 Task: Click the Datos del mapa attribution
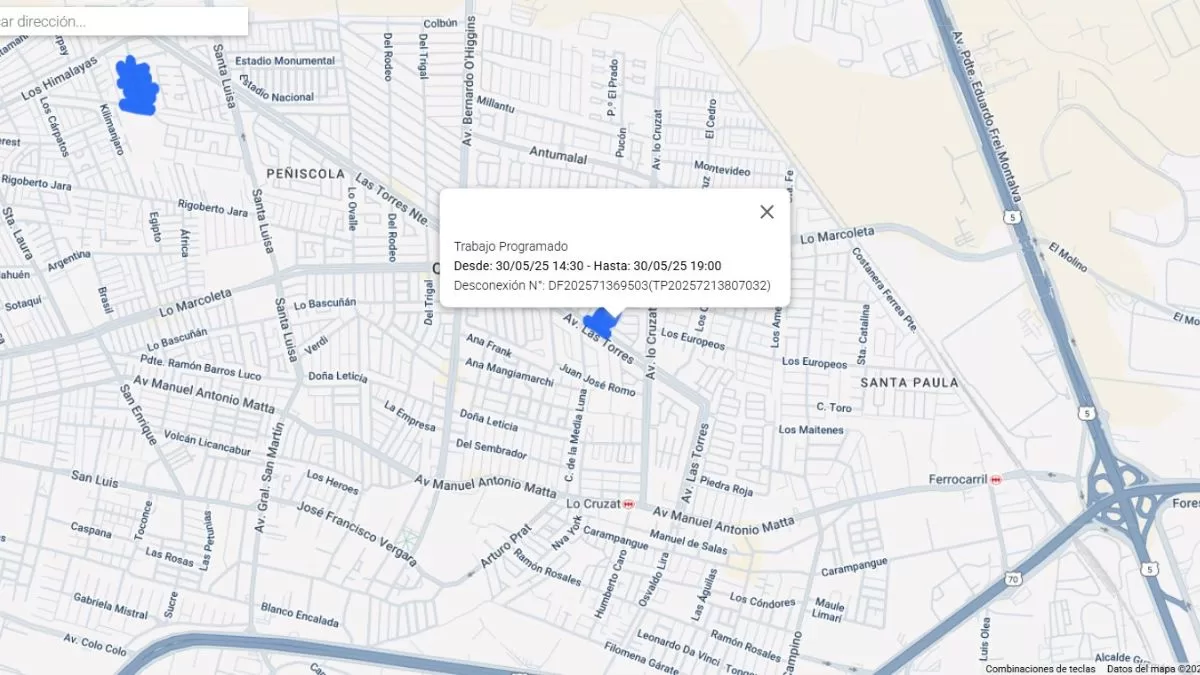point(1152,668)
